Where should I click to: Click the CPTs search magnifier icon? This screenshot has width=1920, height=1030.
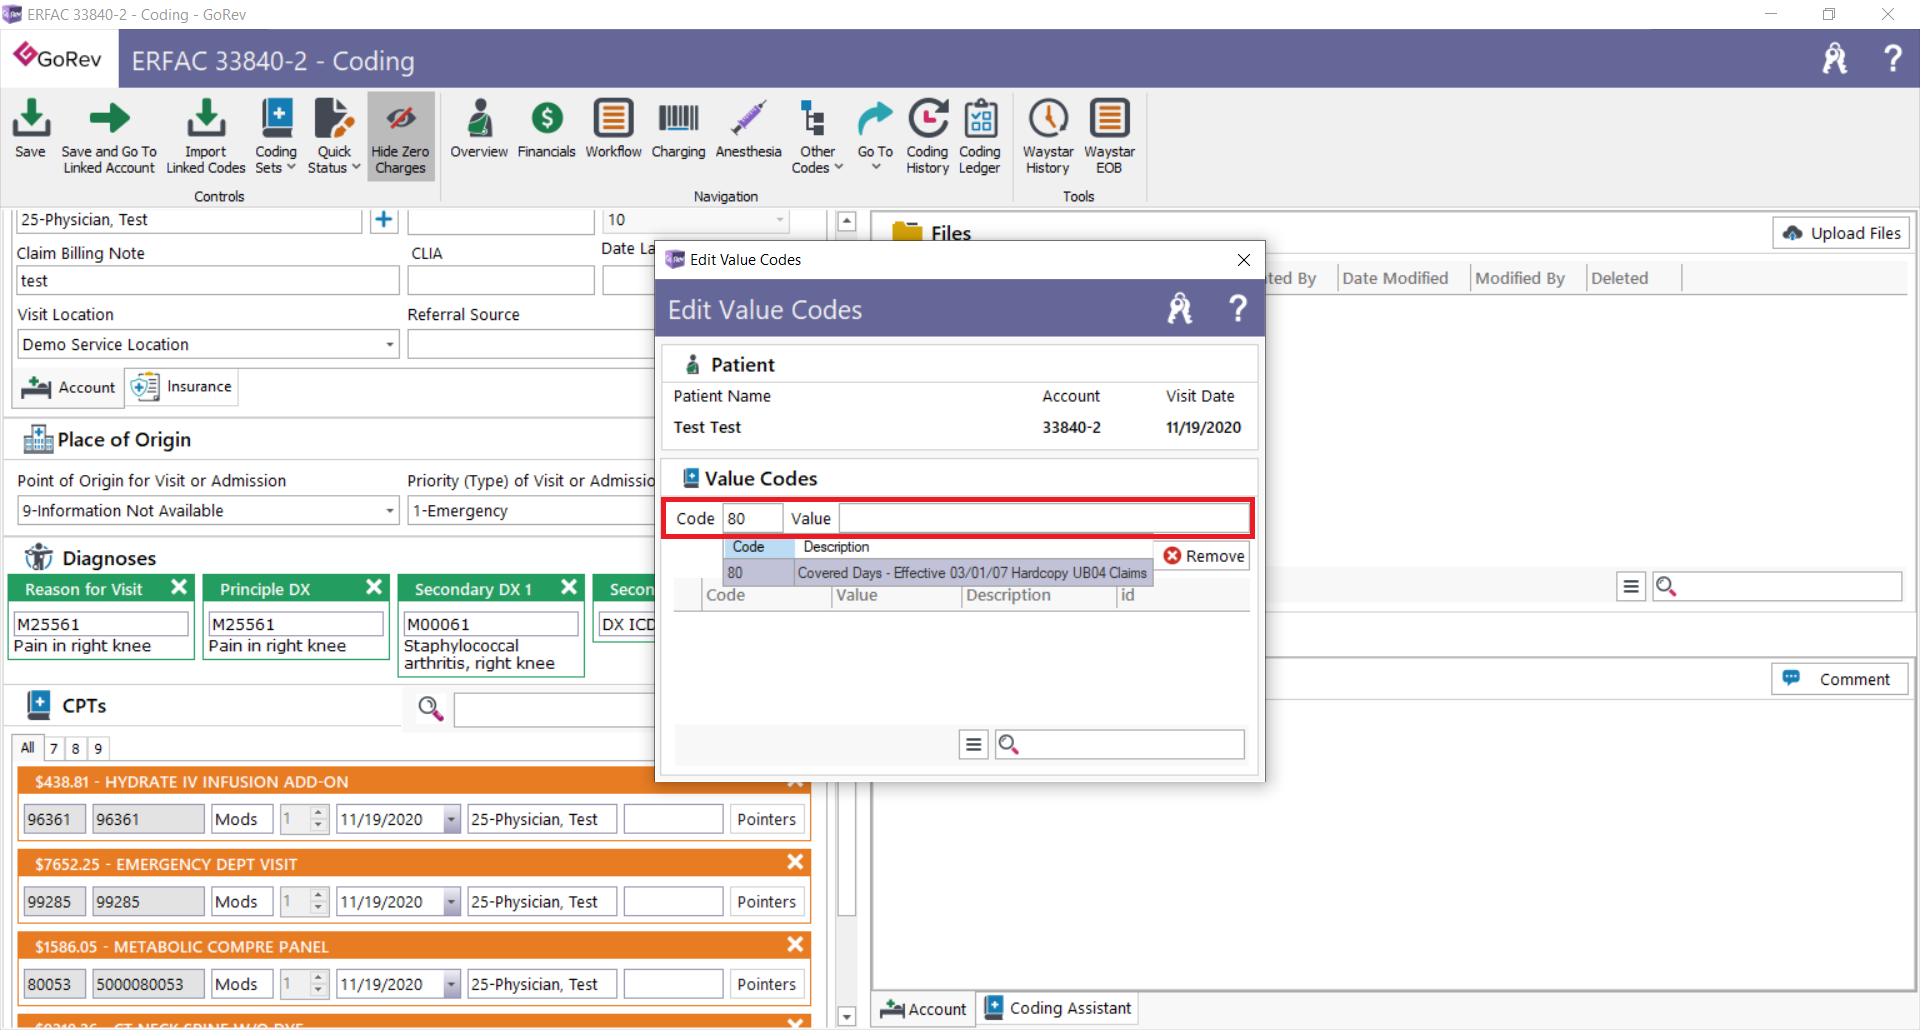tap(431, 708)
